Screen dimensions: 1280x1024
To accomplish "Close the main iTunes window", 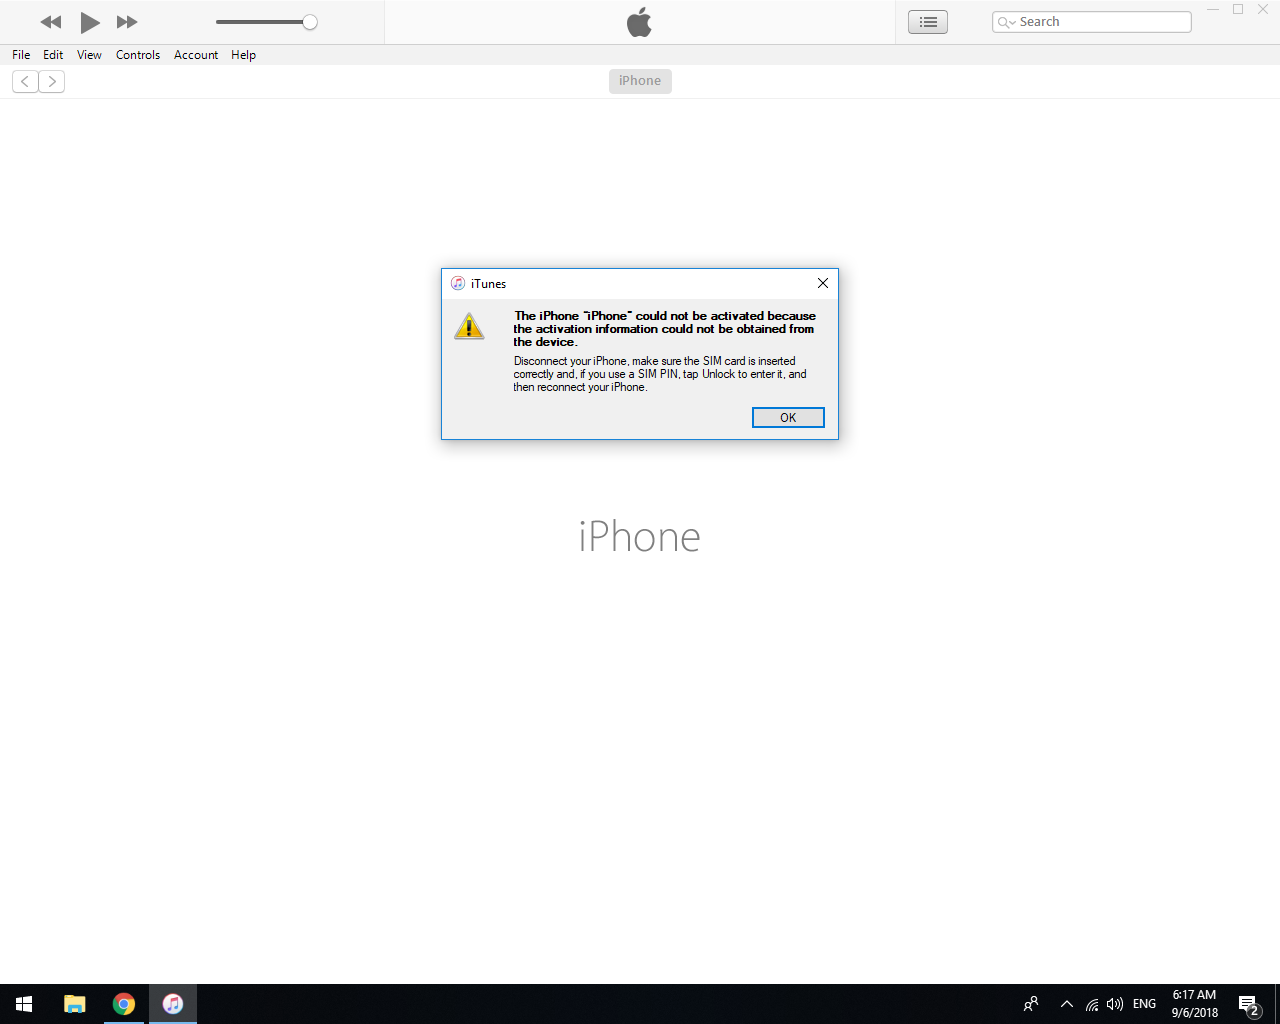I will pyautogui.click(x=1263, y=9).
